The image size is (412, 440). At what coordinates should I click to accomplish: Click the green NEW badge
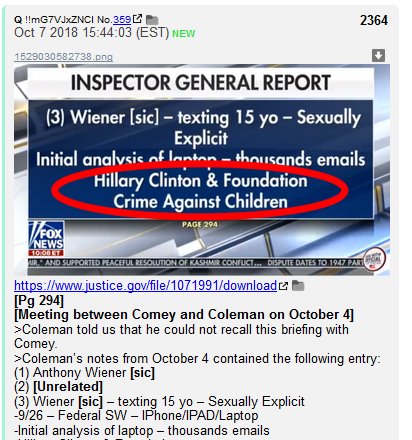pyautogui.click(x=183, y=34)
